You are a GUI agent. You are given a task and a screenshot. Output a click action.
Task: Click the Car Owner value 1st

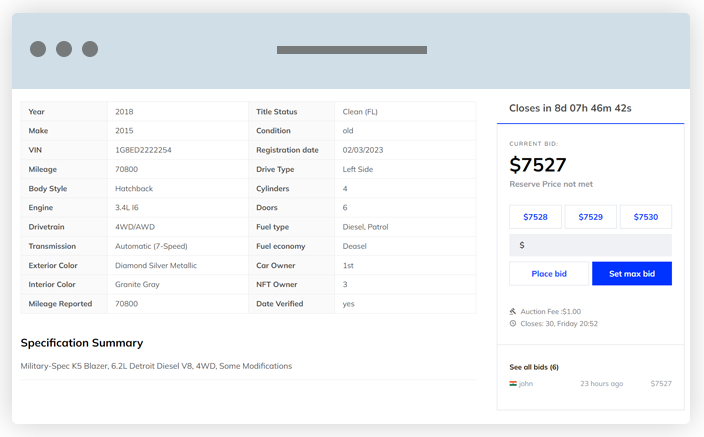coord(348,265)
